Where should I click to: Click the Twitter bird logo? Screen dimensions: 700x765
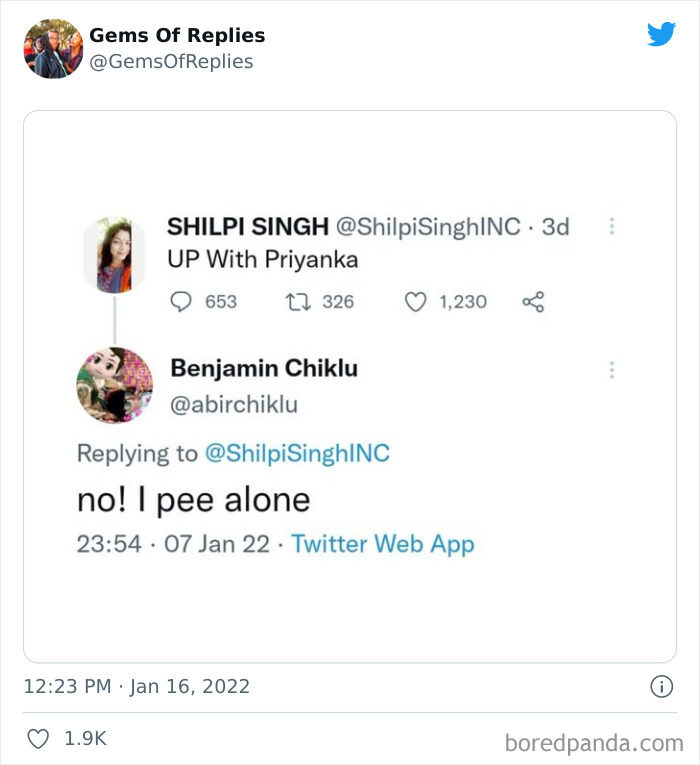pos(661,35)
